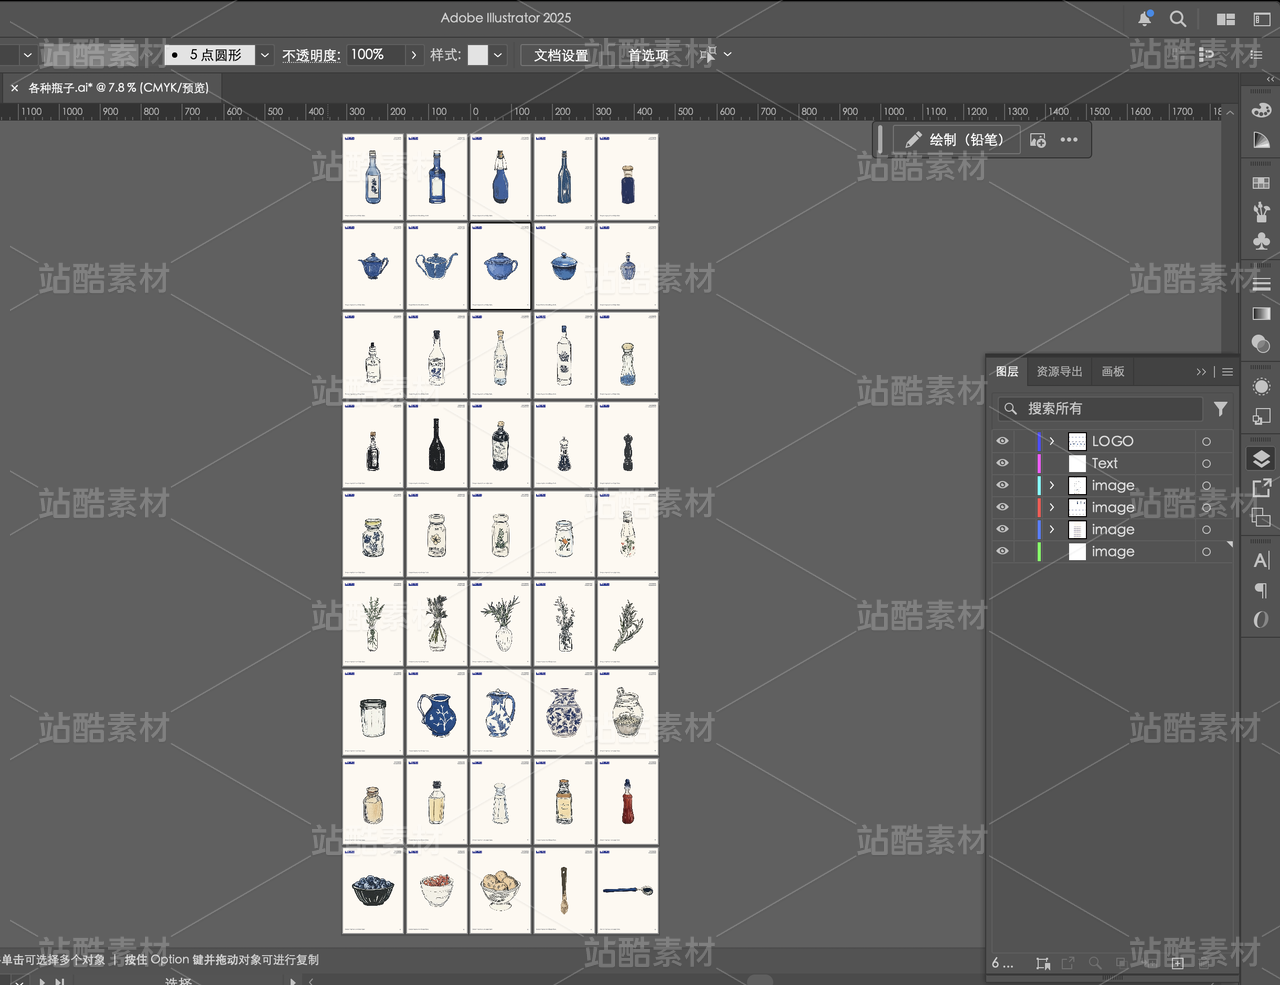
Task: Open the Transparency panel icon
Action: coord(1261,344)
